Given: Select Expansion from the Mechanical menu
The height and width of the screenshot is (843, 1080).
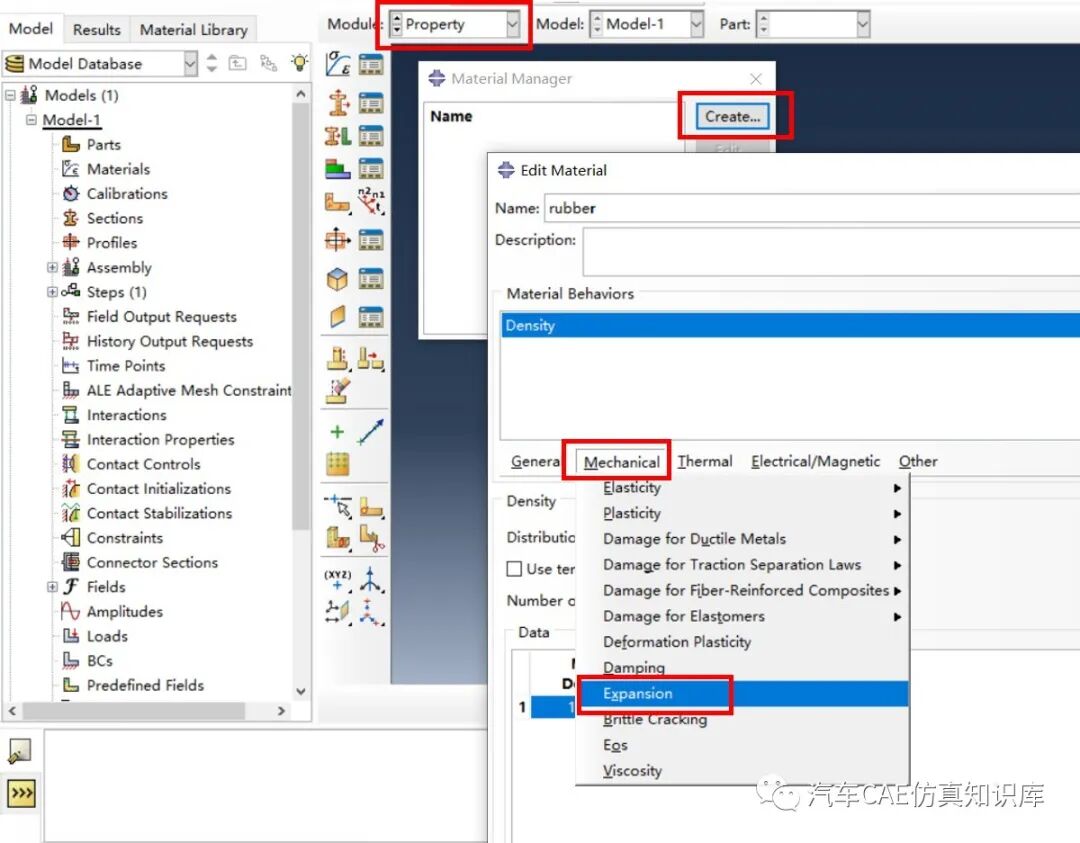Looking at the screenshot, I should point(742,694).
